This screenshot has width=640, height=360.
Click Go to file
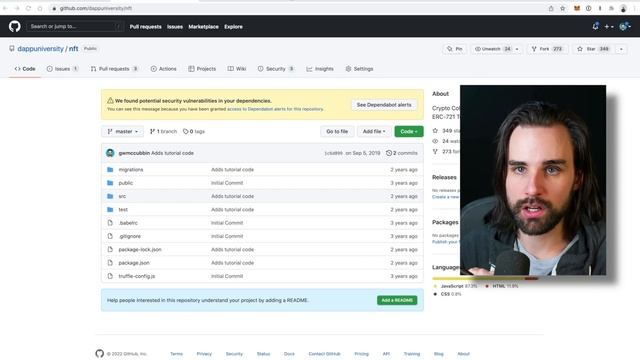337,131
